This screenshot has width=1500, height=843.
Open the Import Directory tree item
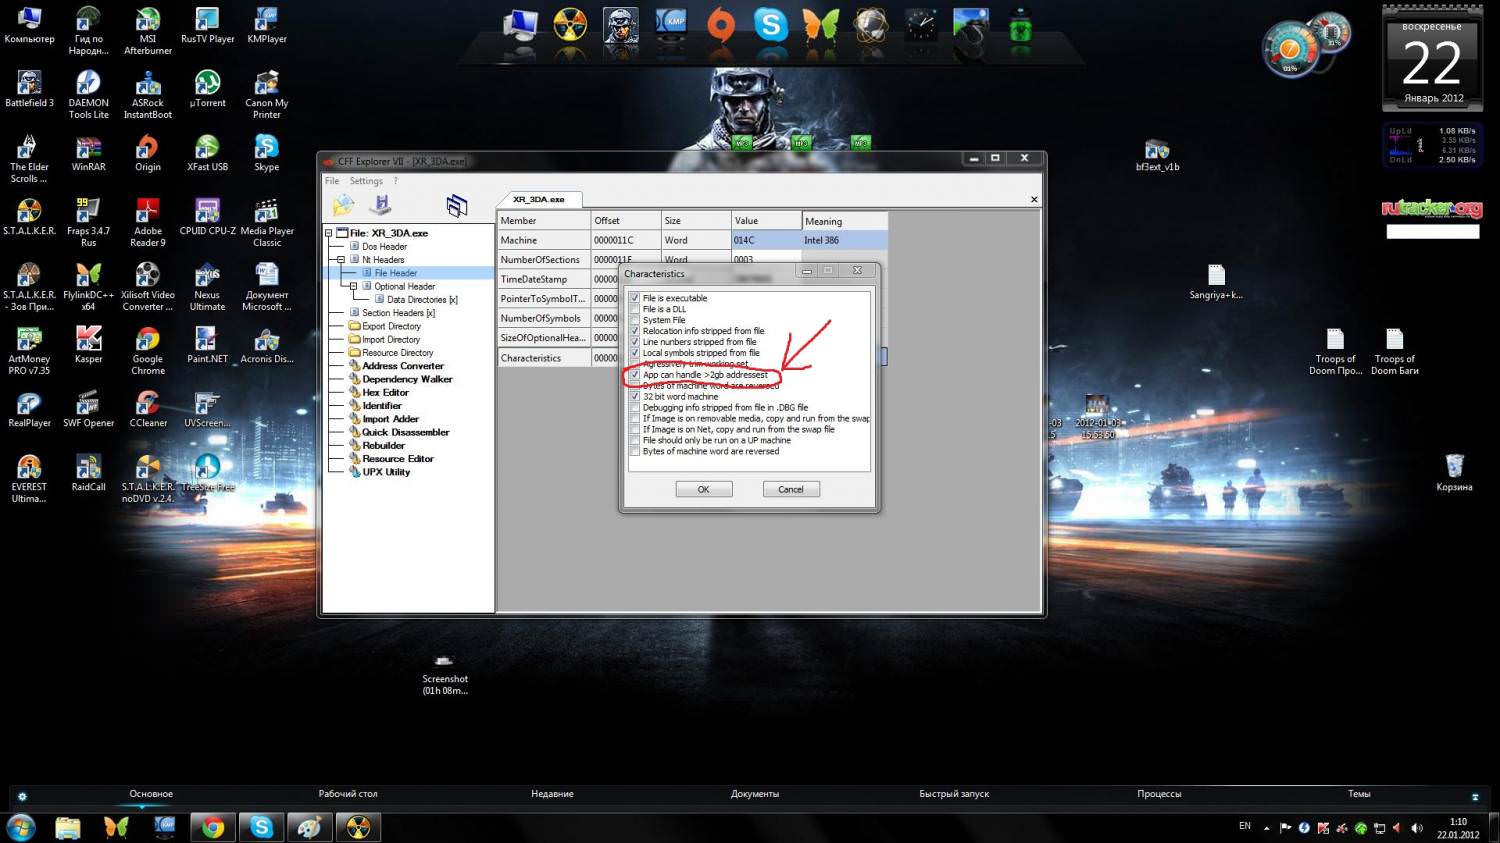click(391, 339)
